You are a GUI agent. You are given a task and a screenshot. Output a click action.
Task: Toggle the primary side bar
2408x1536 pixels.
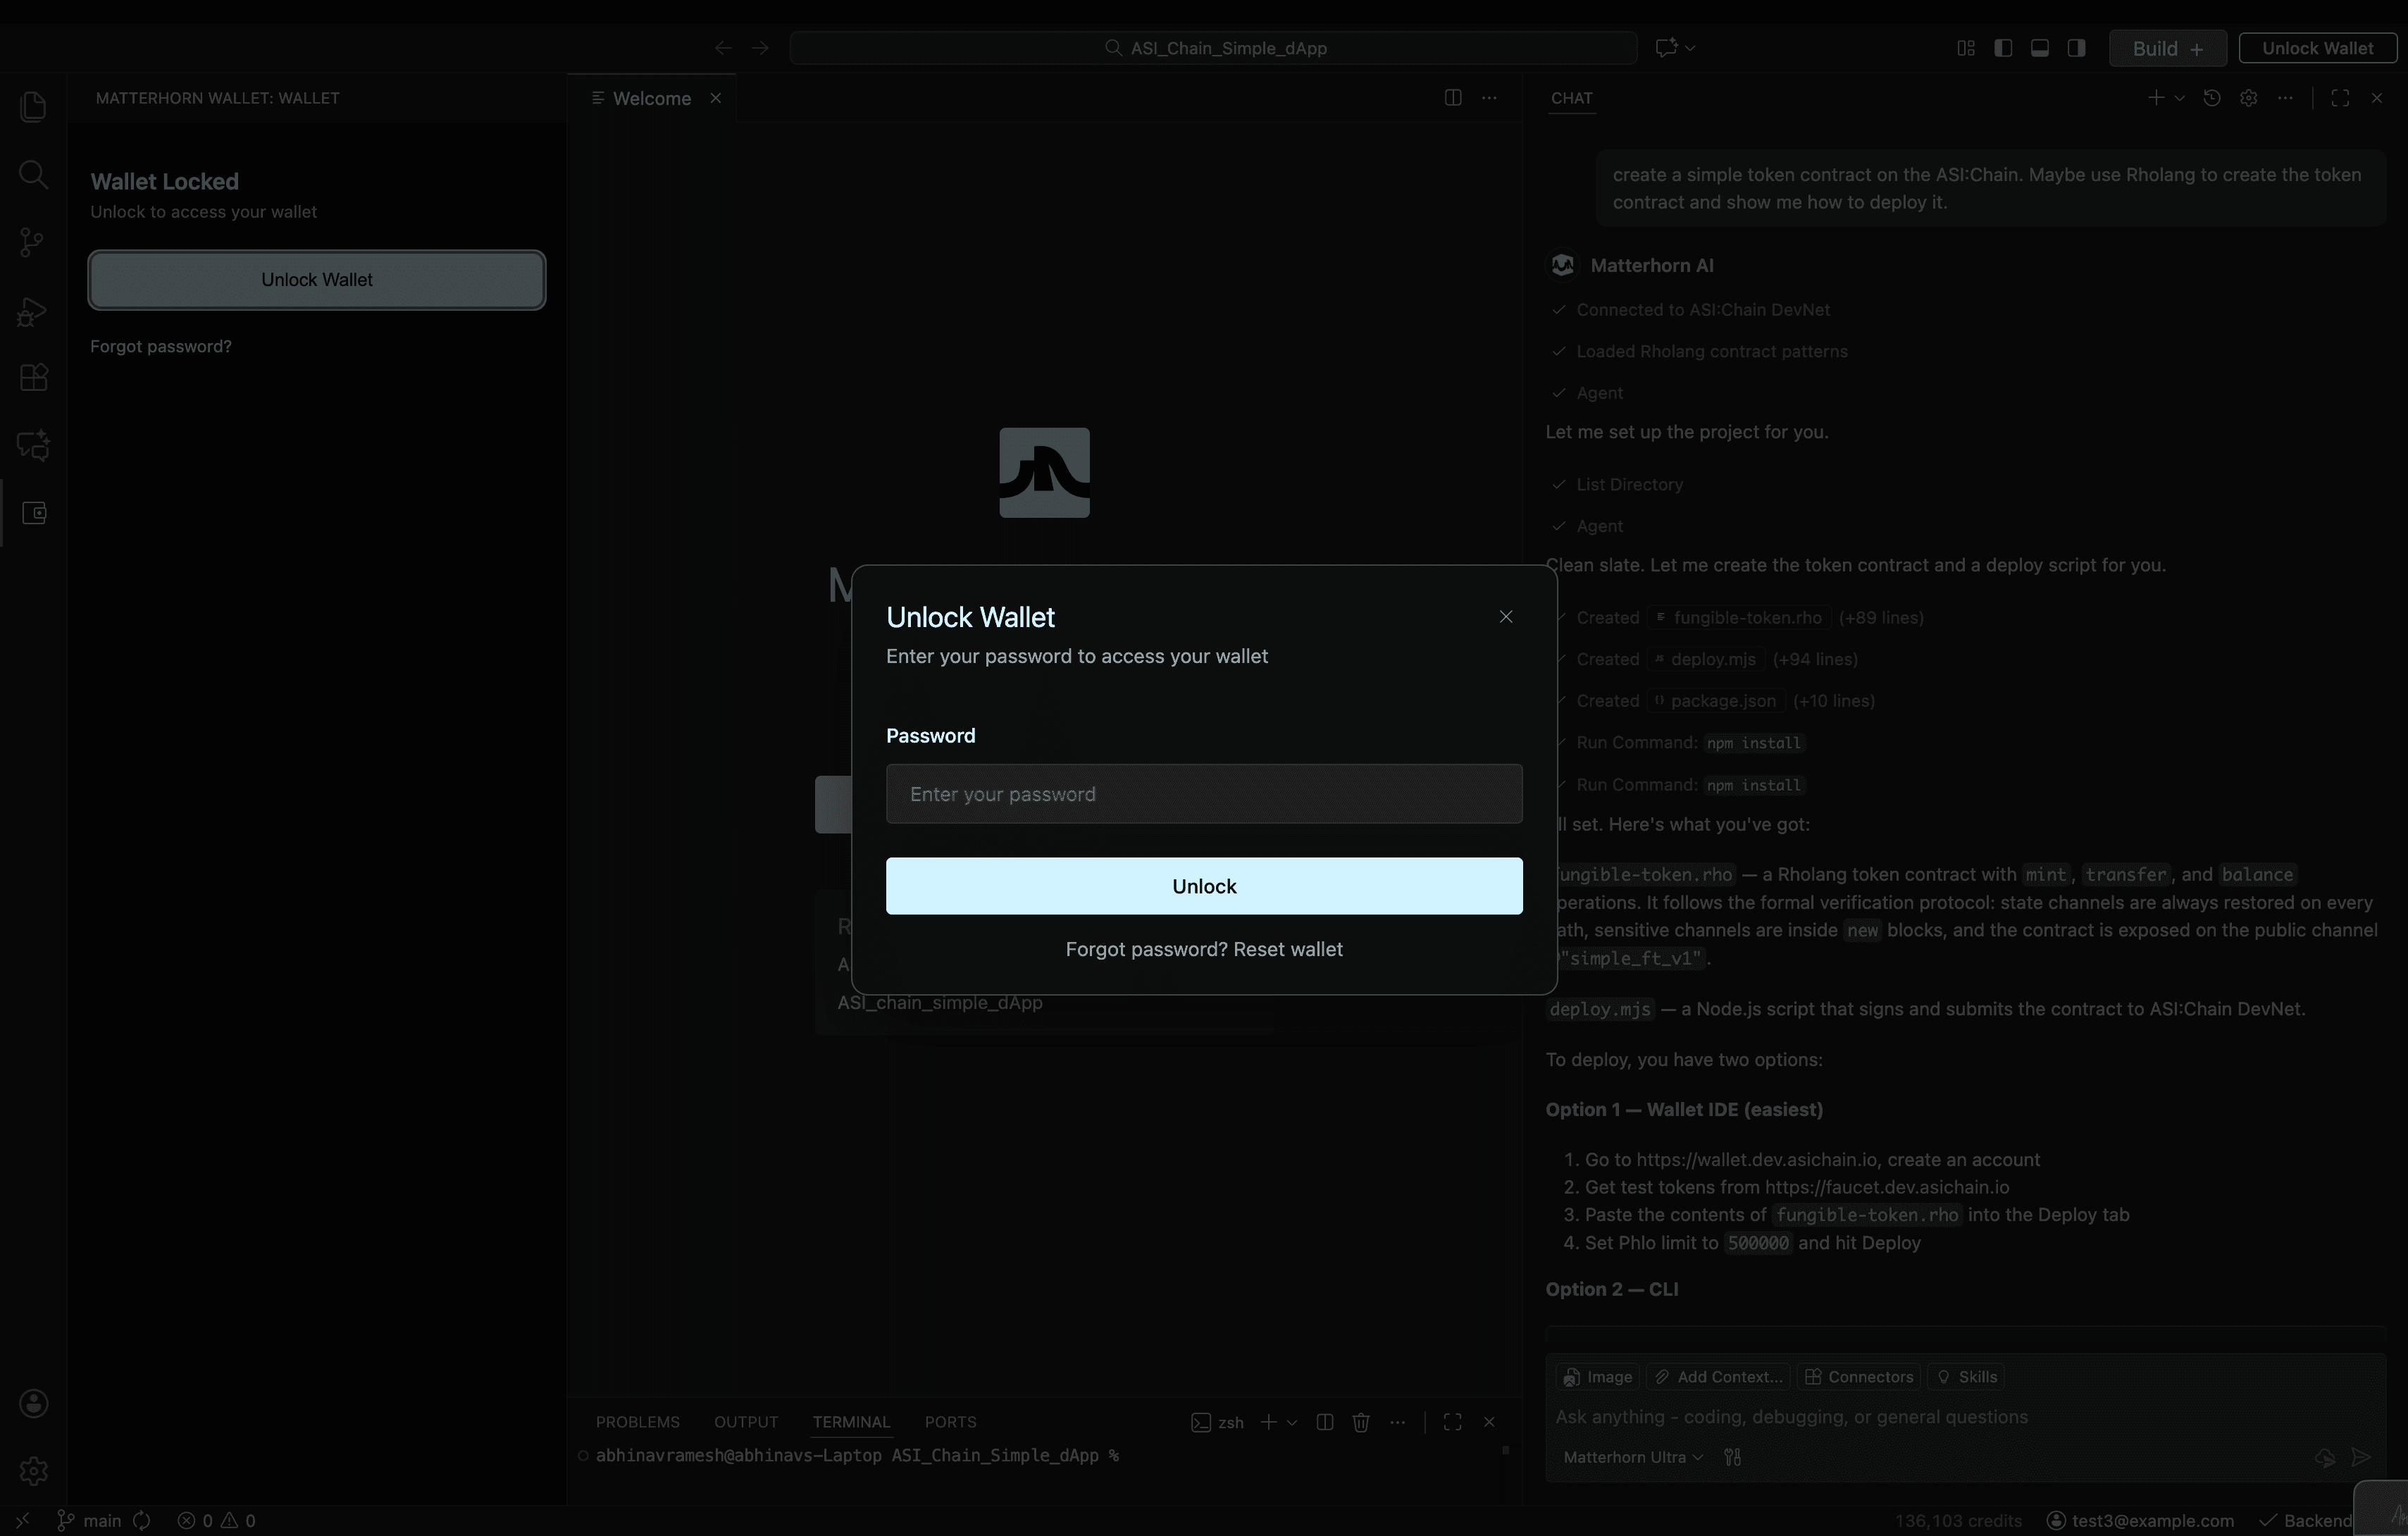click(2003, 48)
